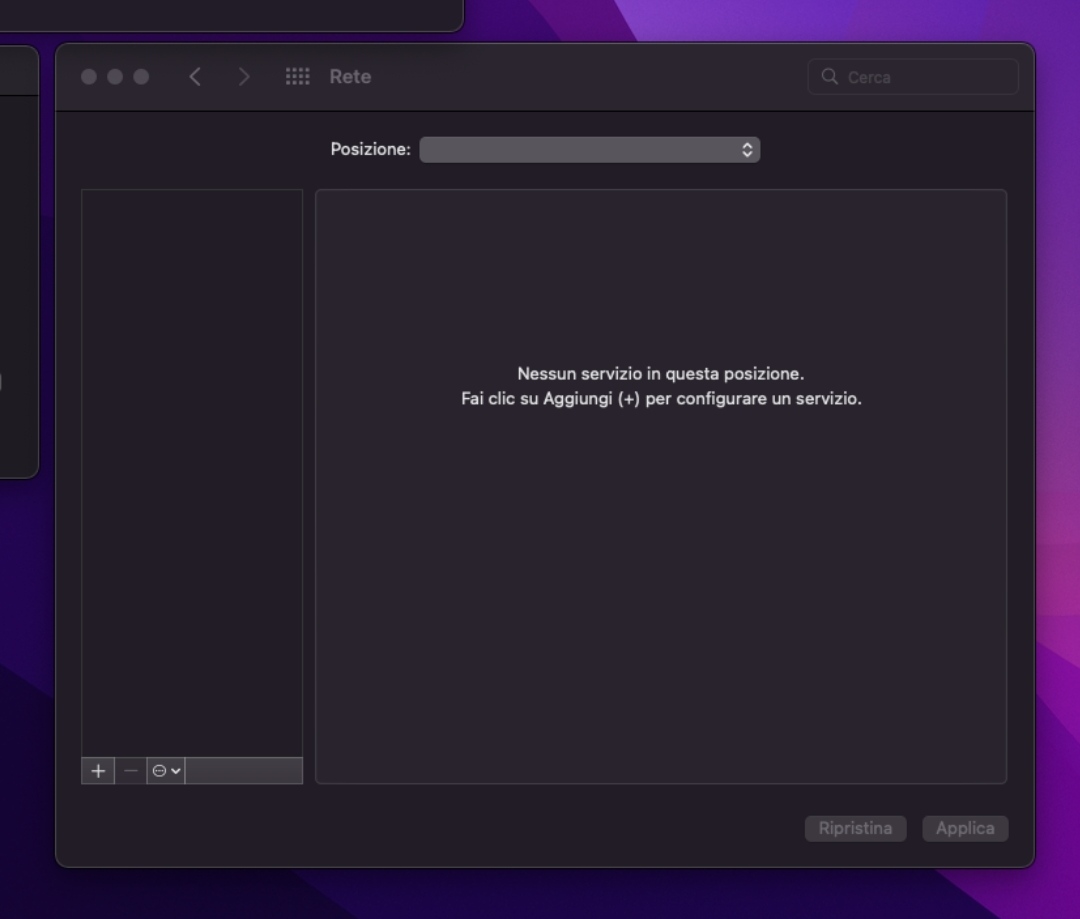Click inside the empty services list
This screenshot has height=919, width=1080.
(191, 470)
